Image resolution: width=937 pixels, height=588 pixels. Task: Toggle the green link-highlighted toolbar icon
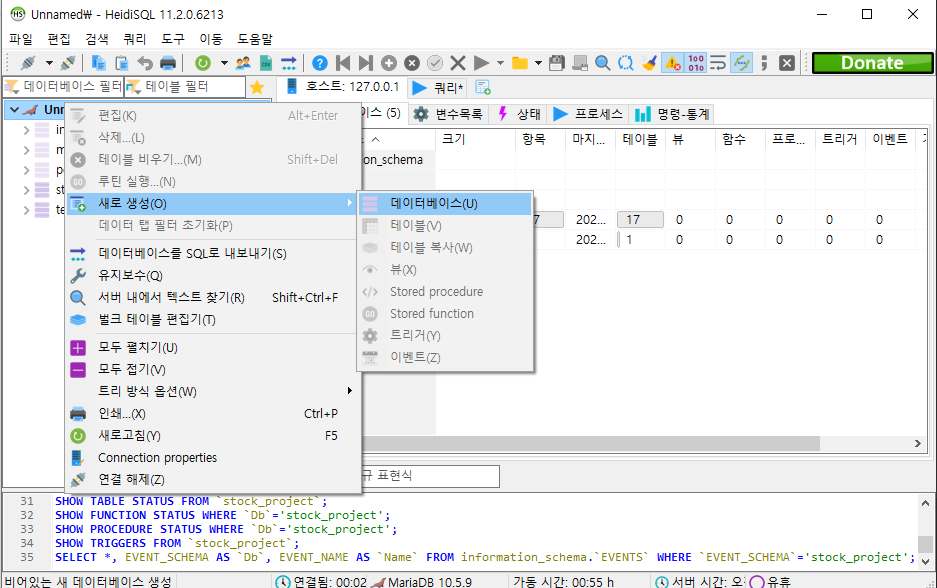tap(742, 63)
